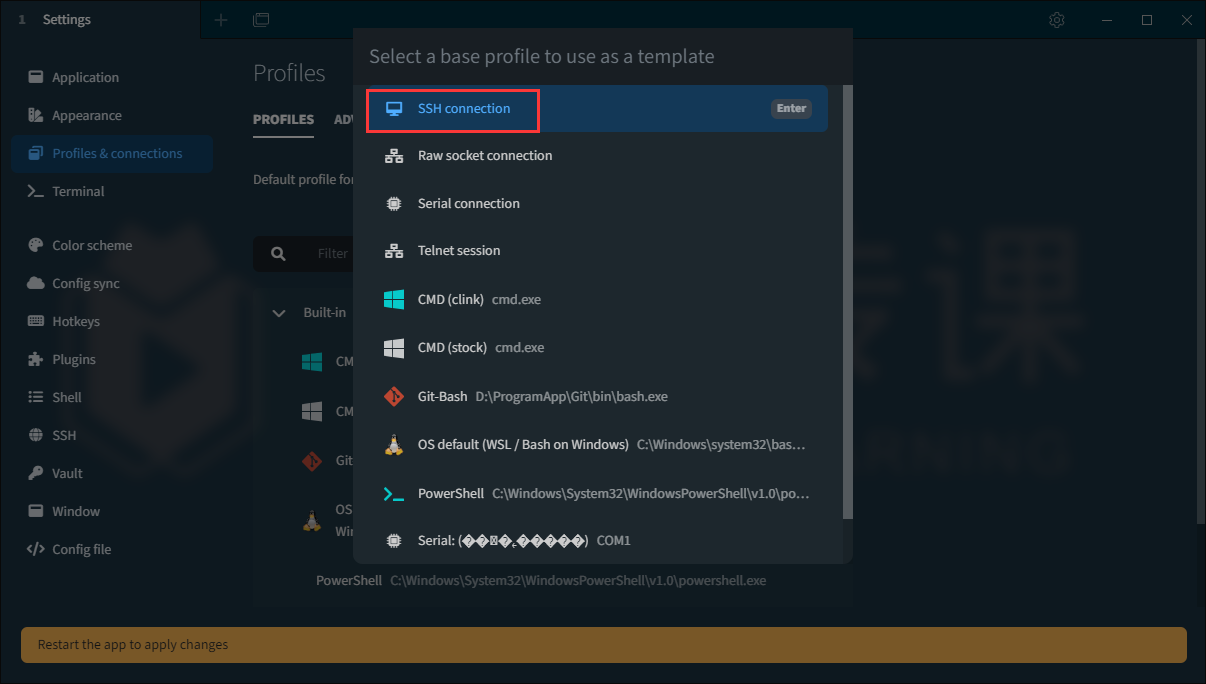Image resolution: width=1206 pixels, height=684 pixels.
Task: Click the Vault settings label
Action: tap(67, 473)
